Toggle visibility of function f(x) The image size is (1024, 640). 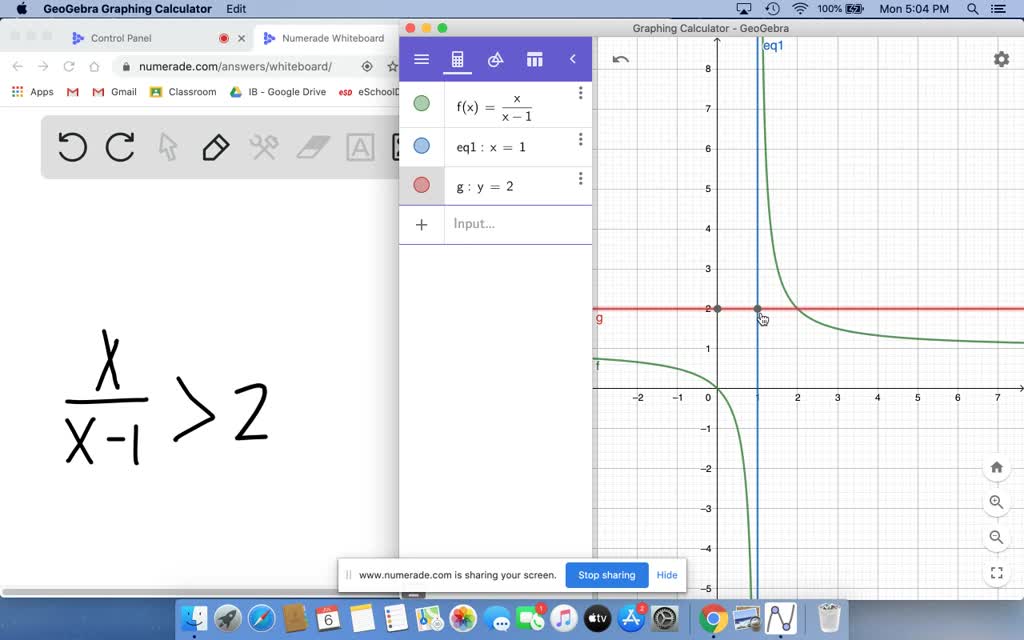[421, 104]
